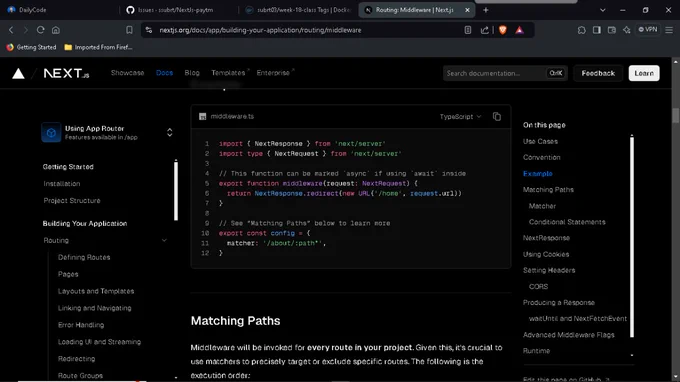Open reader mode icon in address bar

click(468, 30)
